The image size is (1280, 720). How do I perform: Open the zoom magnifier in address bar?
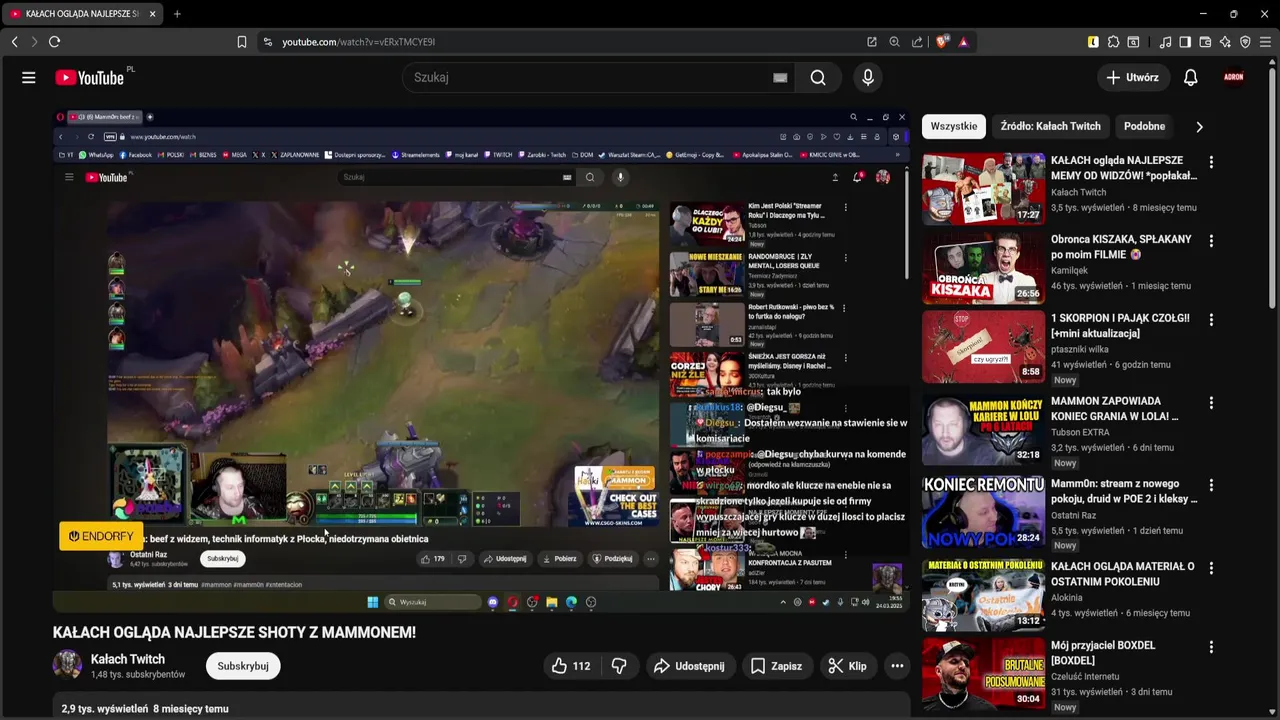(894, 42)
